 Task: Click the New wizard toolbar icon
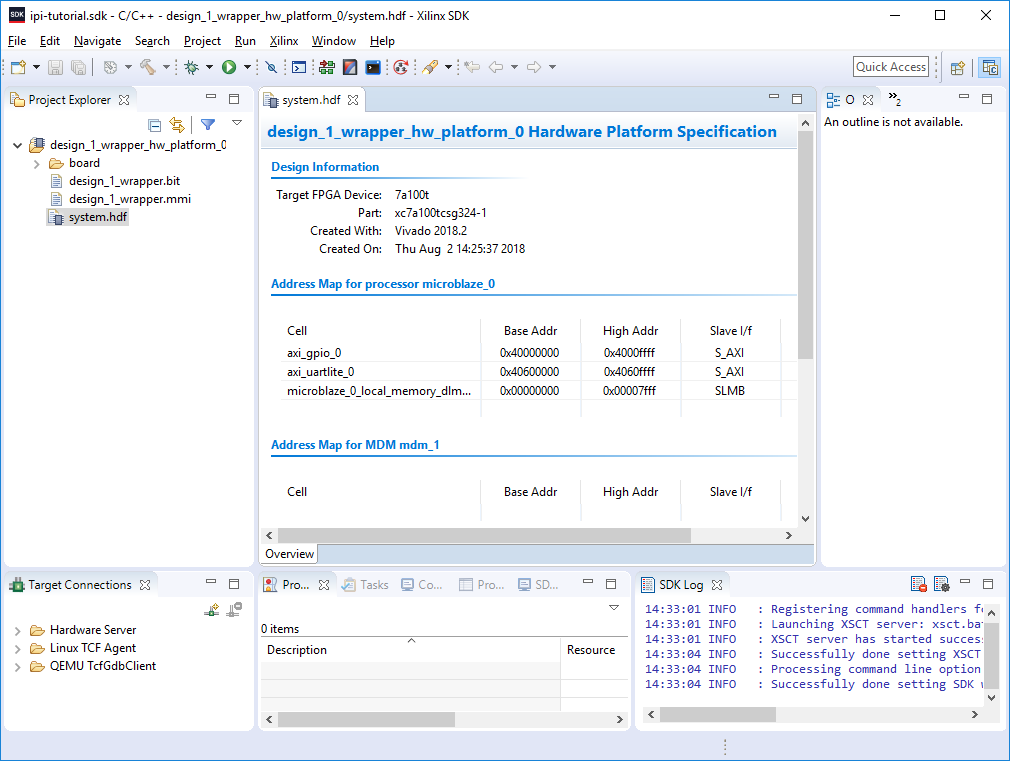pyautogui.click(x=18, y=67)
